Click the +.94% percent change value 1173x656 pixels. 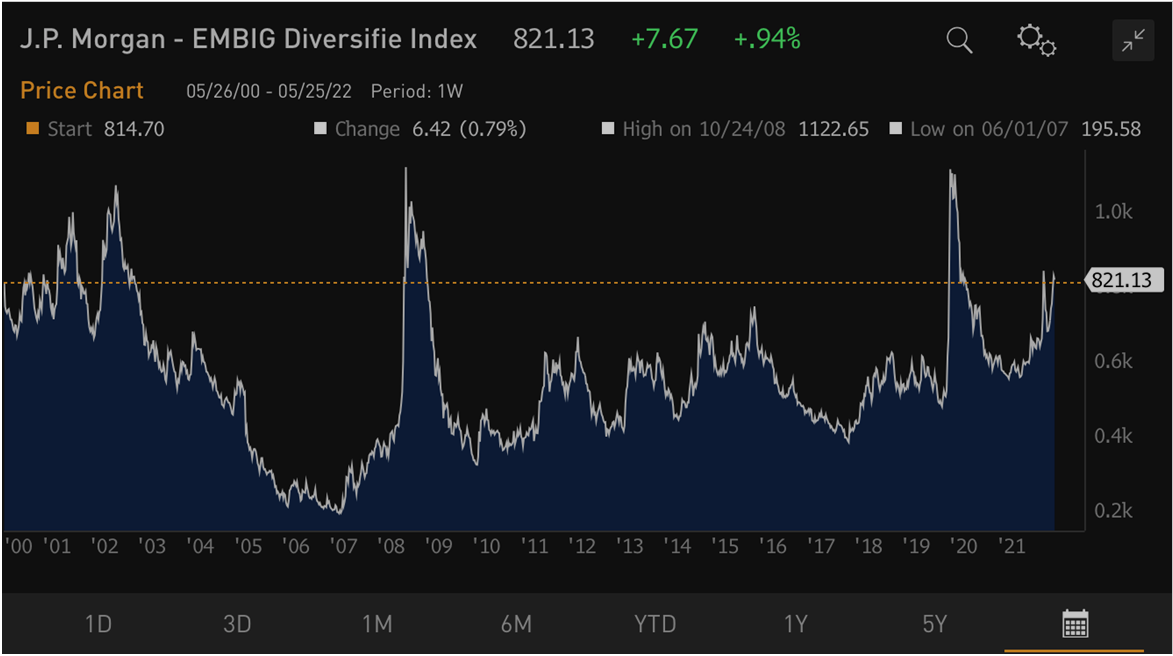[767, 39]
